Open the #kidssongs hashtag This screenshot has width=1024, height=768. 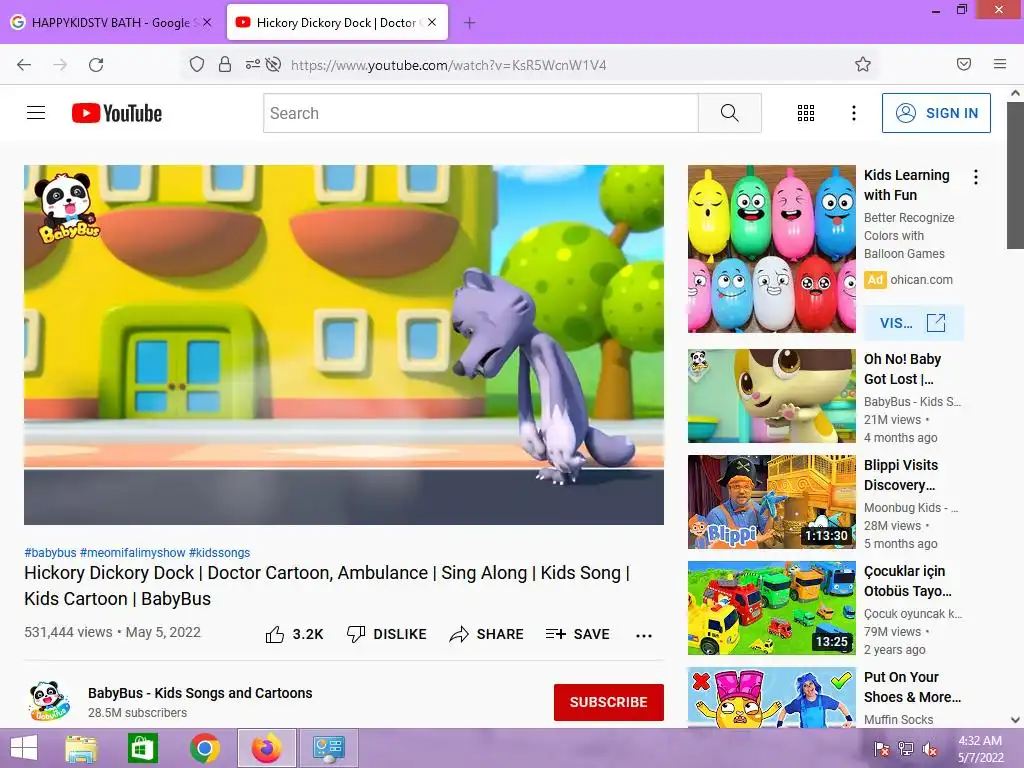219,552
